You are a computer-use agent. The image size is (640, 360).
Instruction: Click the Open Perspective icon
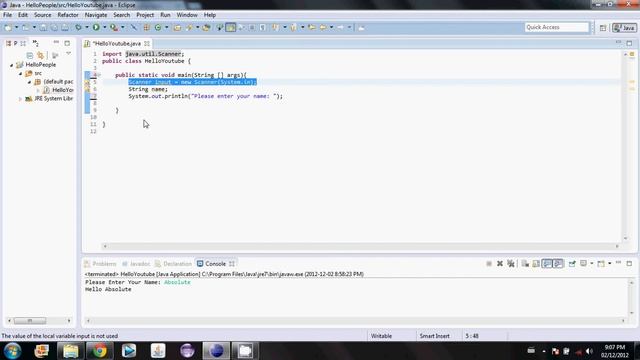(x=603, y=28)
